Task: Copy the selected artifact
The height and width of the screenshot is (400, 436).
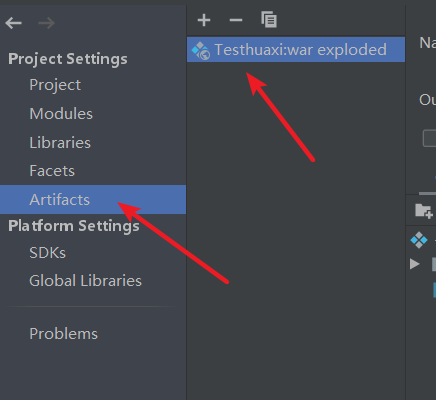Action: [269, 19]
